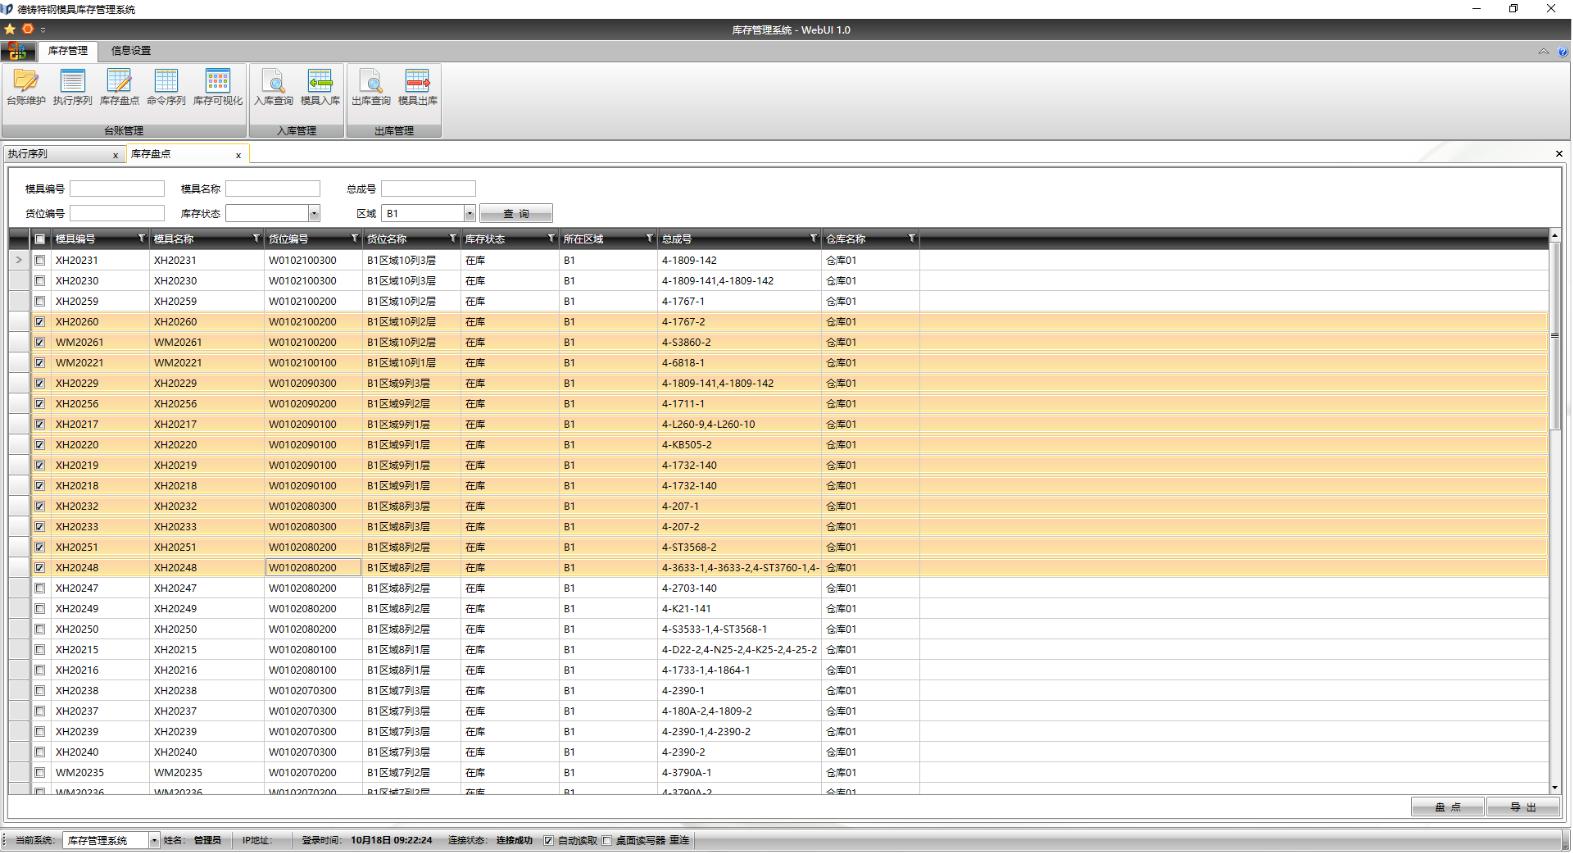Click the table's vertical scrollbar thumb

(1554, 335)
